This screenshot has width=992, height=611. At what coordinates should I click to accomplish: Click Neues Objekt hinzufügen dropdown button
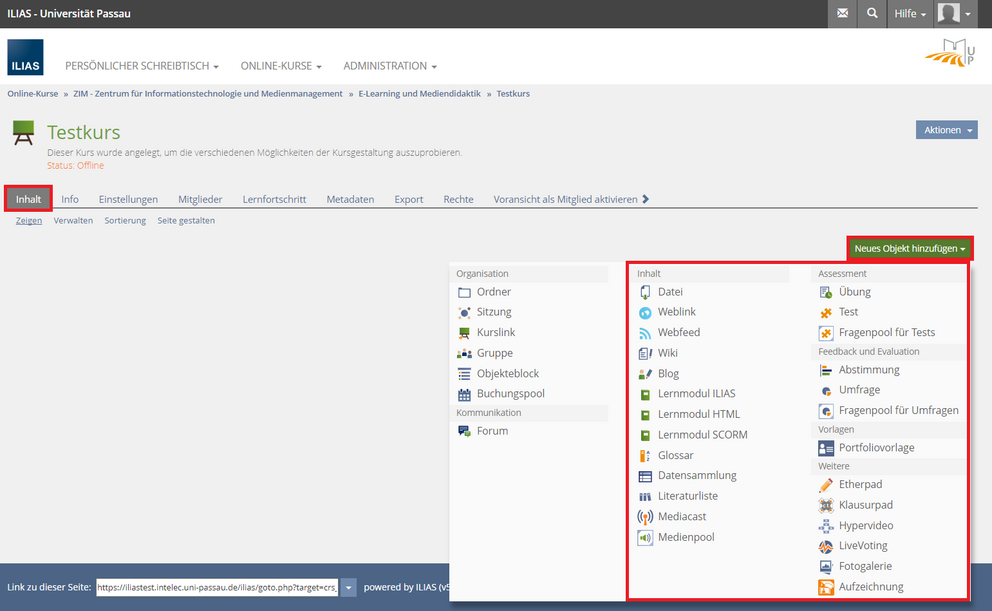pos(909,249)
